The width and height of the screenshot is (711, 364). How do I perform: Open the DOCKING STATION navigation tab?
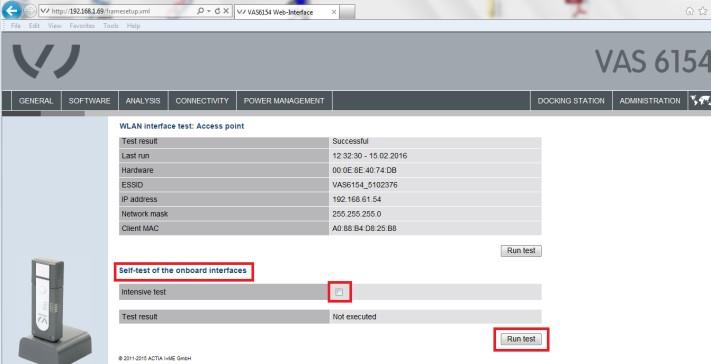point(571,101)
